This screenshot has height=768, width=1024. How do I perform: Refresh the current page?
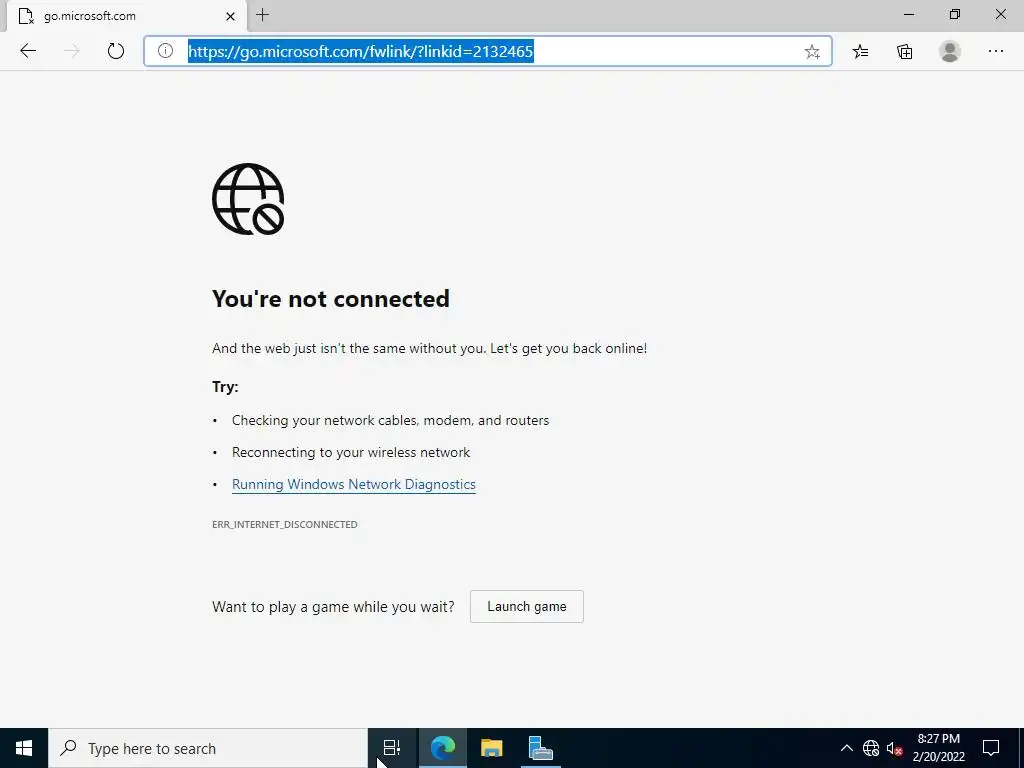[x=116, y=51]
